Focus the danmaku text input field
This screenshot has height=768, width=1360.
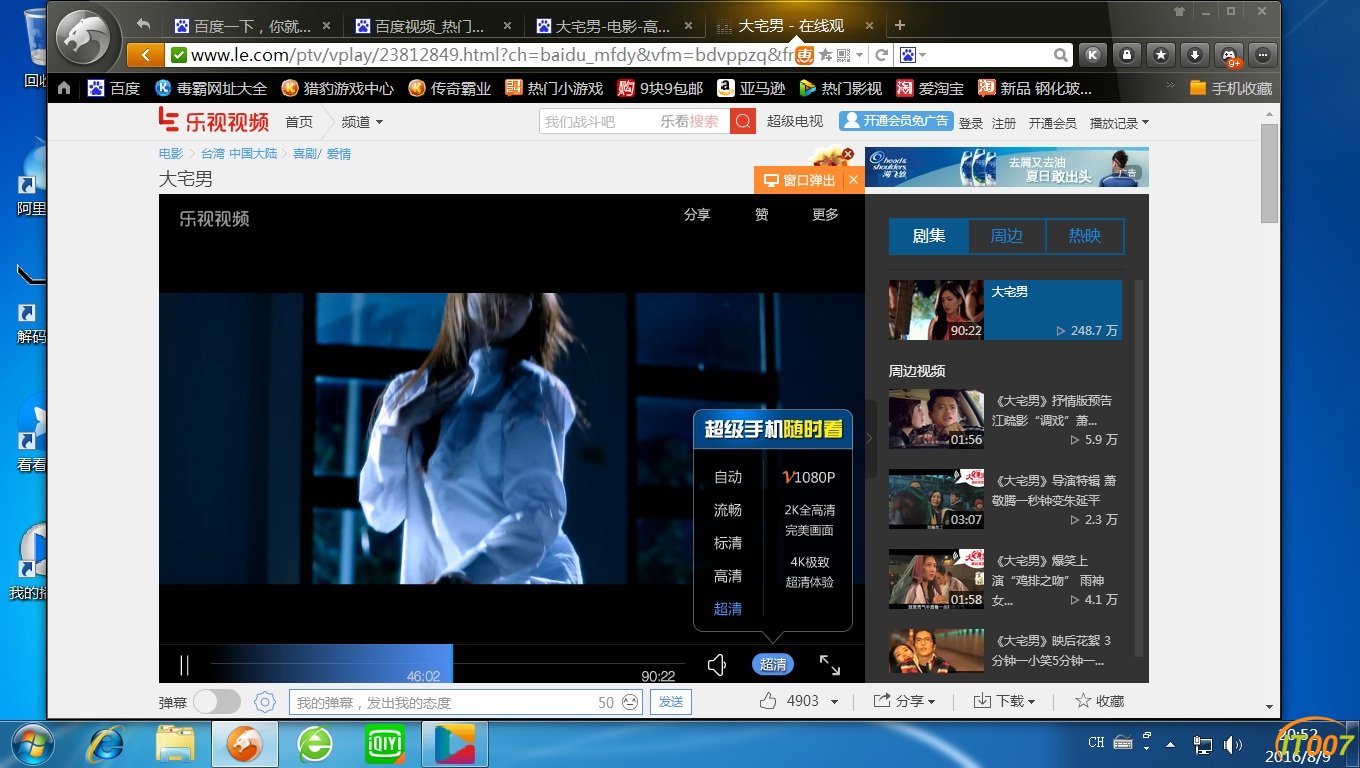465,702
